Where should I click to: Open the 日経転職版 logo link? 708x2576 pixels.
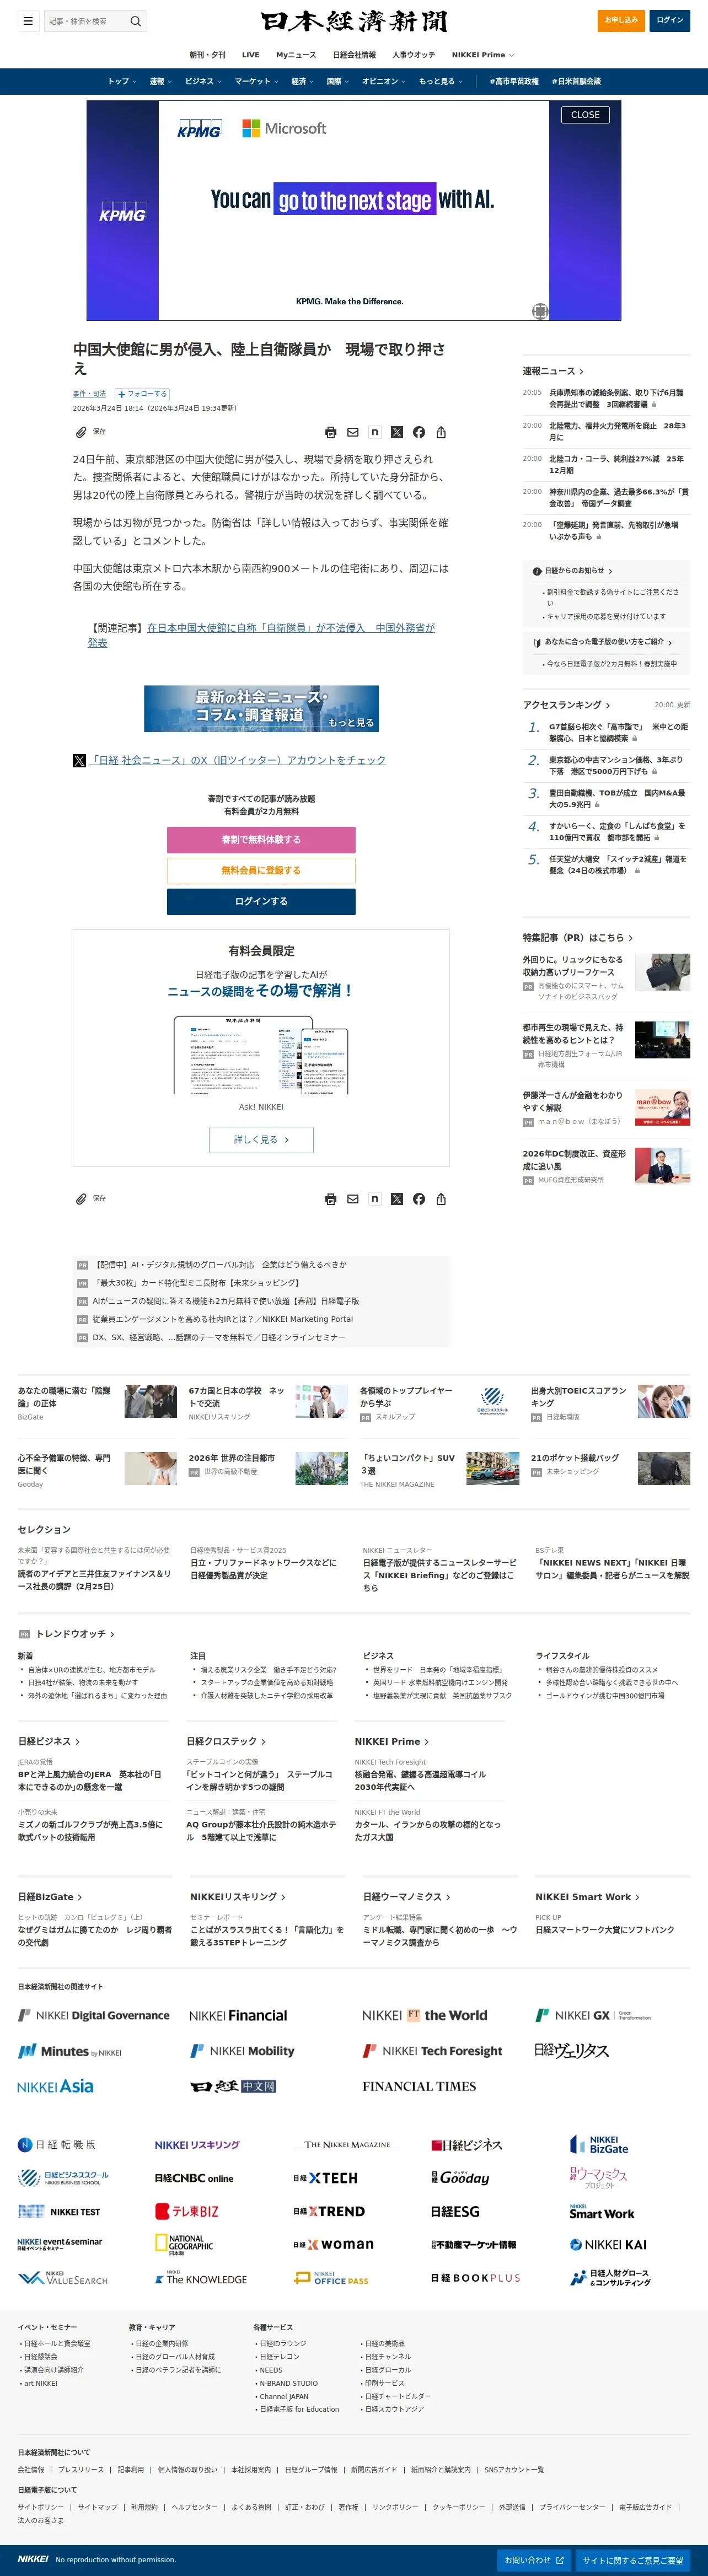click(57, 2144)
